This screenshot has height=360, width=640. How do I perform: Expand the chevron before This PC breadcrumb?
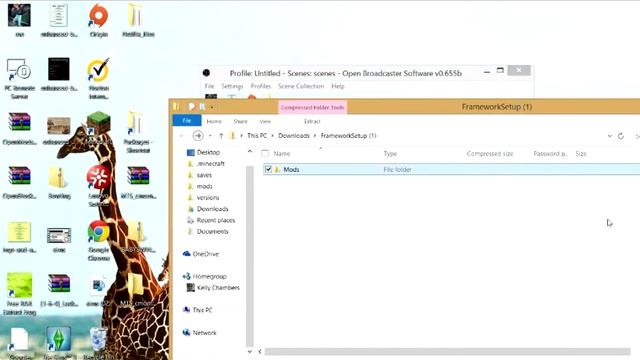242,136
